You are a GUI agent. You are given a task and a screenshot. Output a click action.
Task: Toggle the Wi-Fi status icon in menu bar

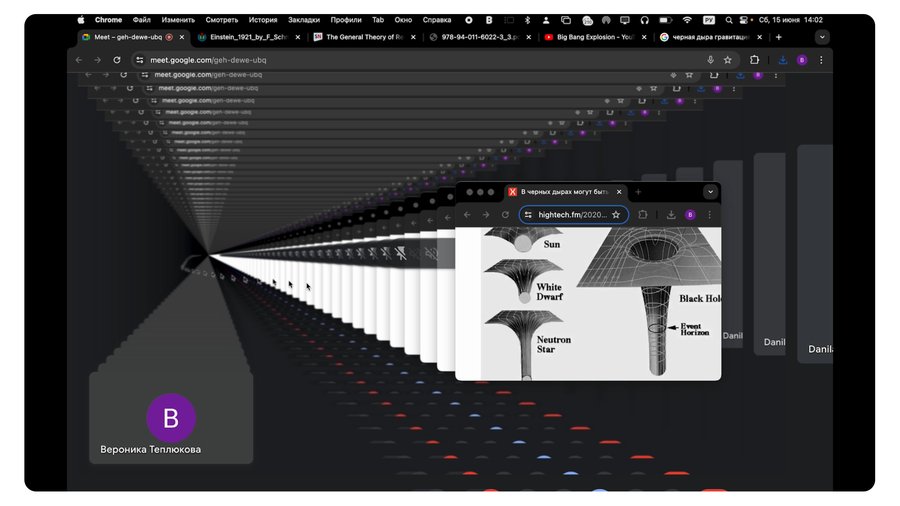pos(687,20)
